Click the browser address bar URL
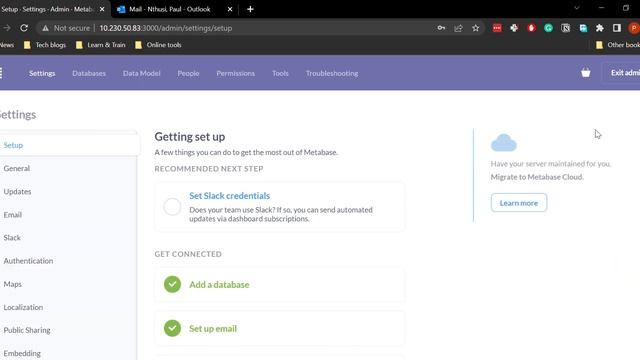 166,28
